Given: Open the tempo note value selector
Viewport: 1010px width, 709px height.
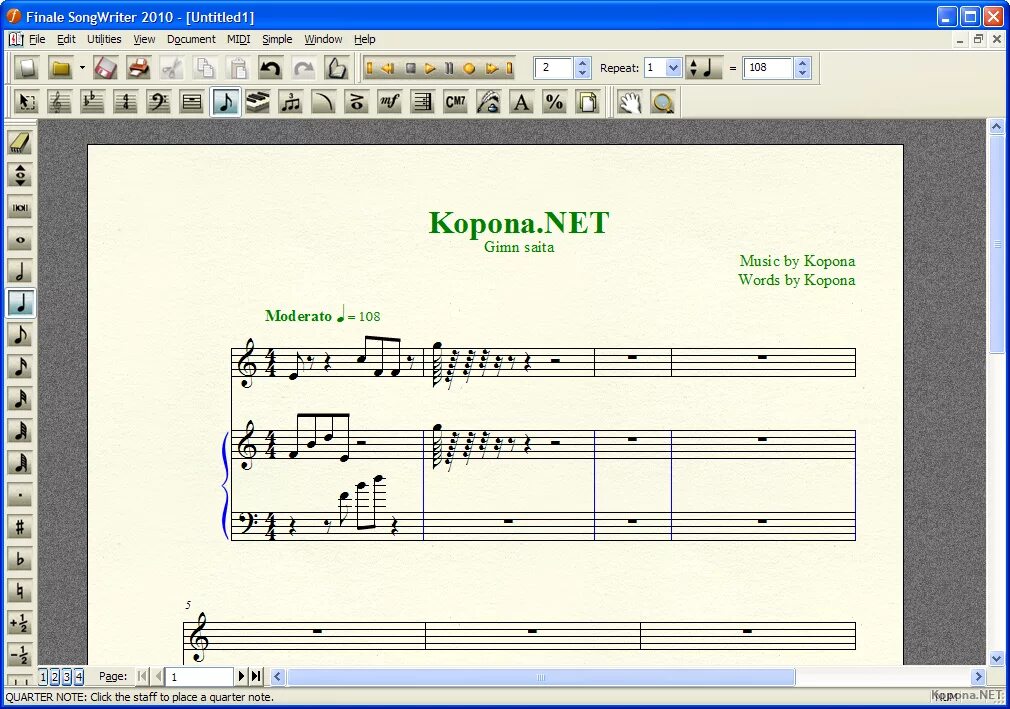Looking at the screenshot, I should [703, 68].
